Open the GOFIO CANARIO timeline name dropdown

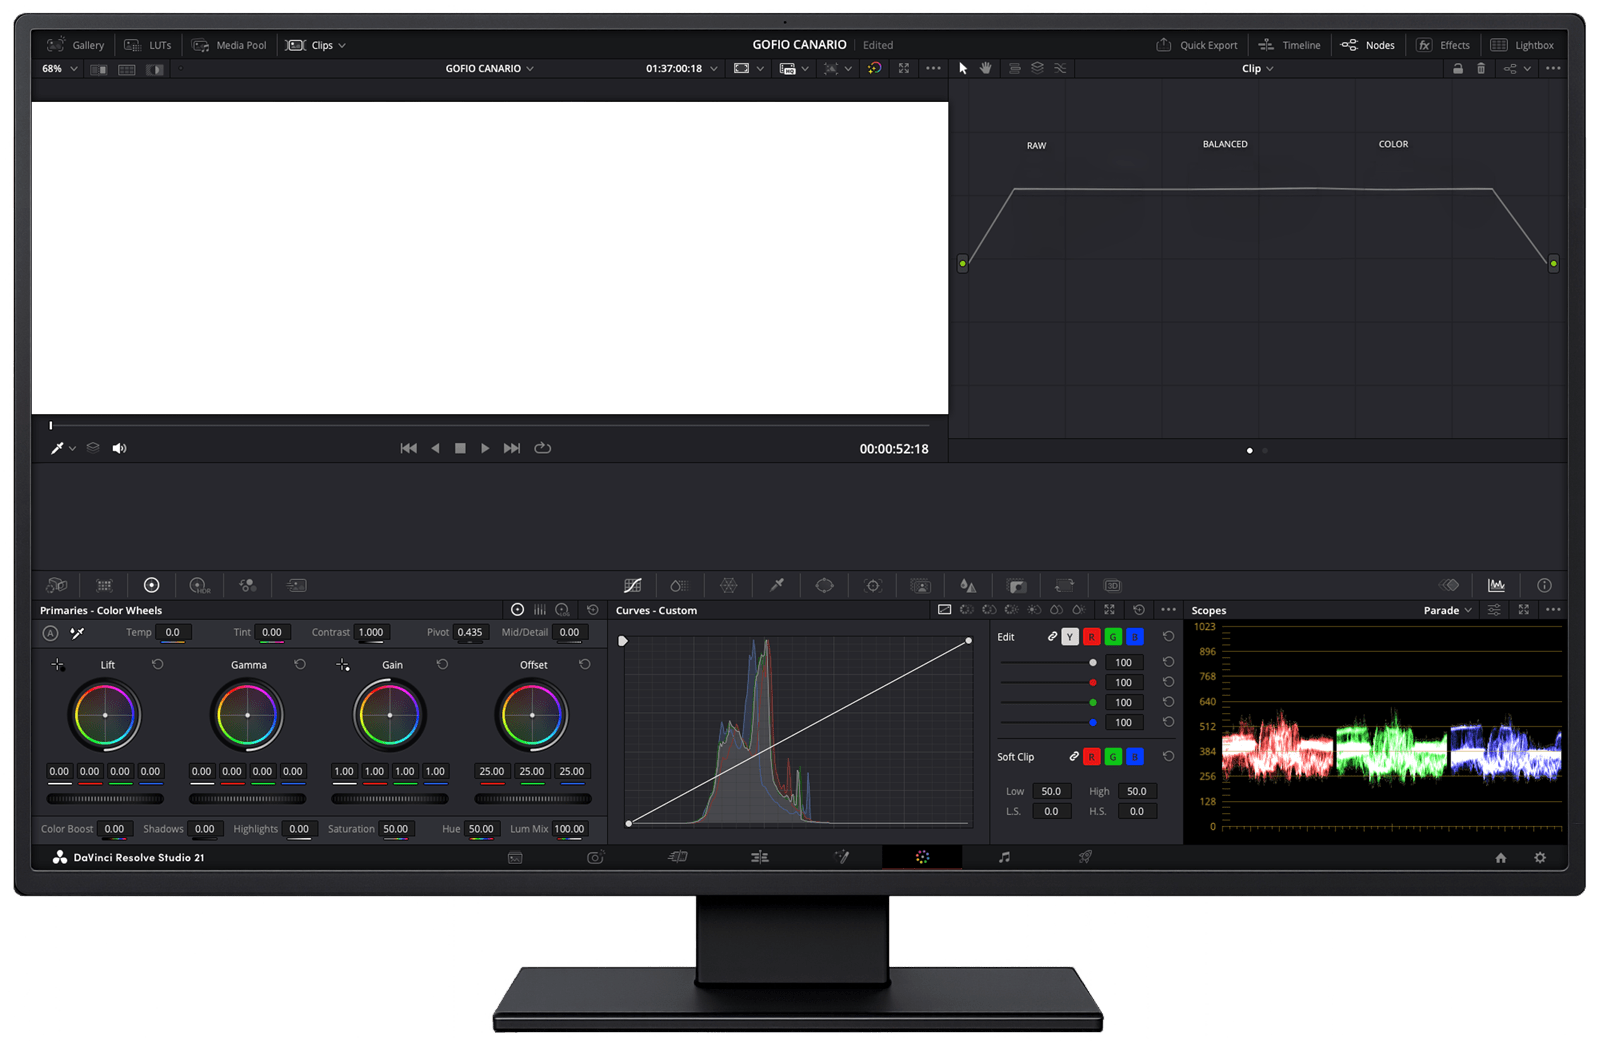tap(490, 69)
